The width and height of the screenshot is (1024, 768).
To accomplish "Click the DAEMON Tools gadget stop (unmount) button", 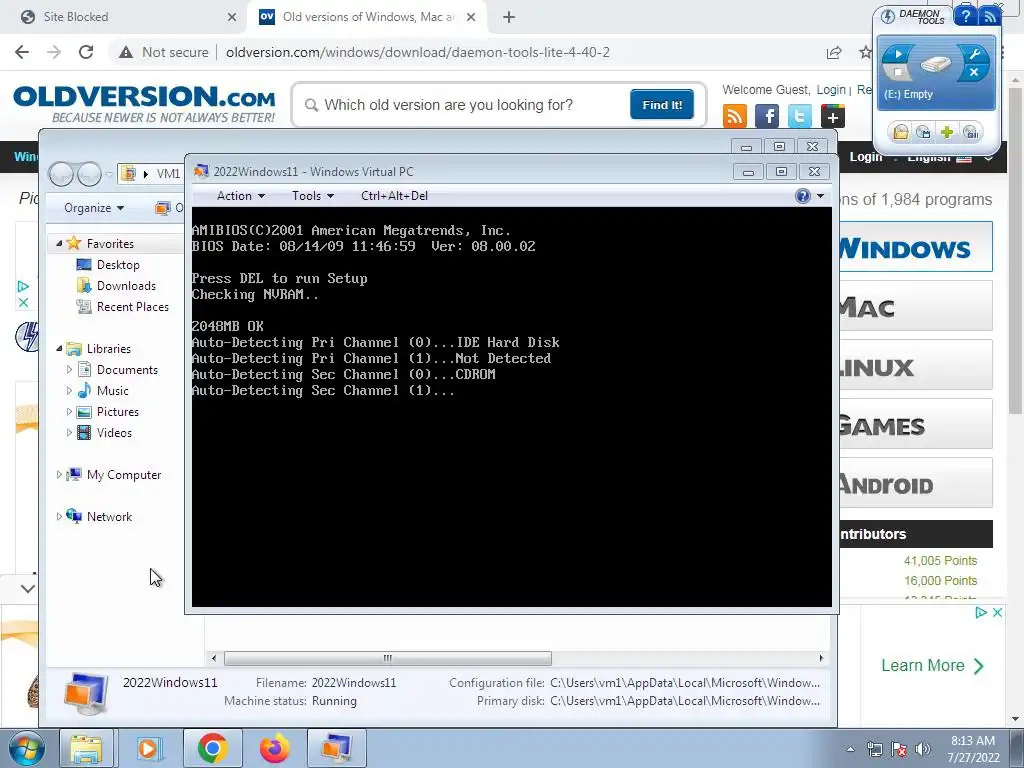I will coord(897,72).
